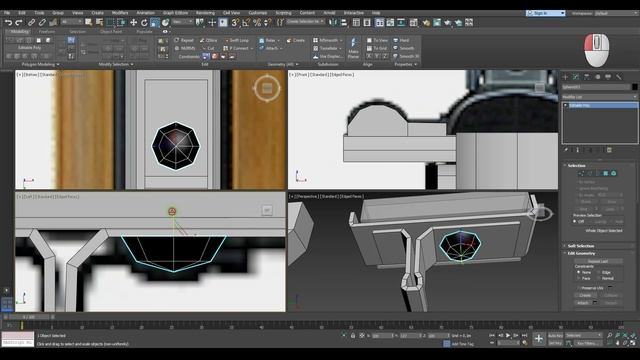The image size is (640, 360).
Task: Click the Pan View hand icon
Action: pyautogui.click(x=617, y=343)
